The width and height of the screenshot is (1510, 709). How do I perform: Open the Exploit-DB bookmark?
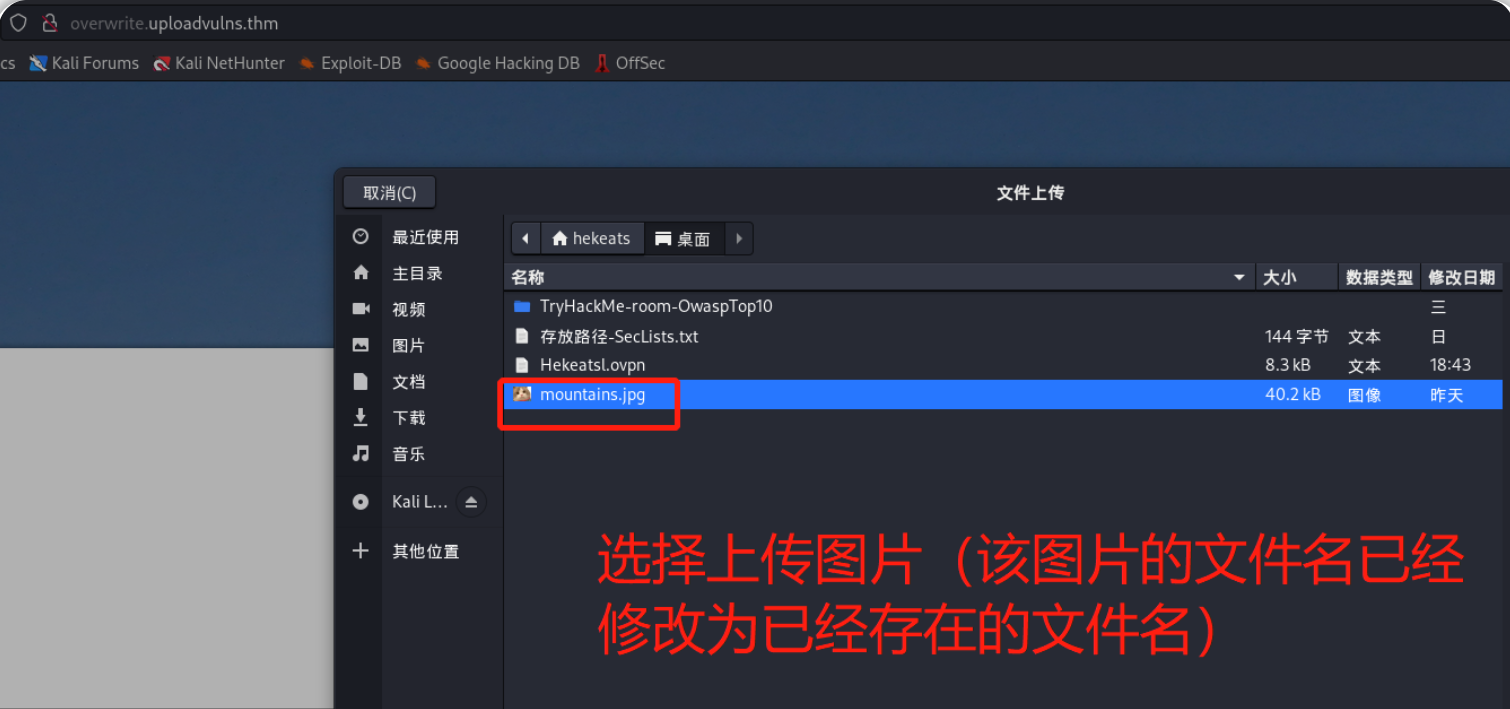(350, 63)
